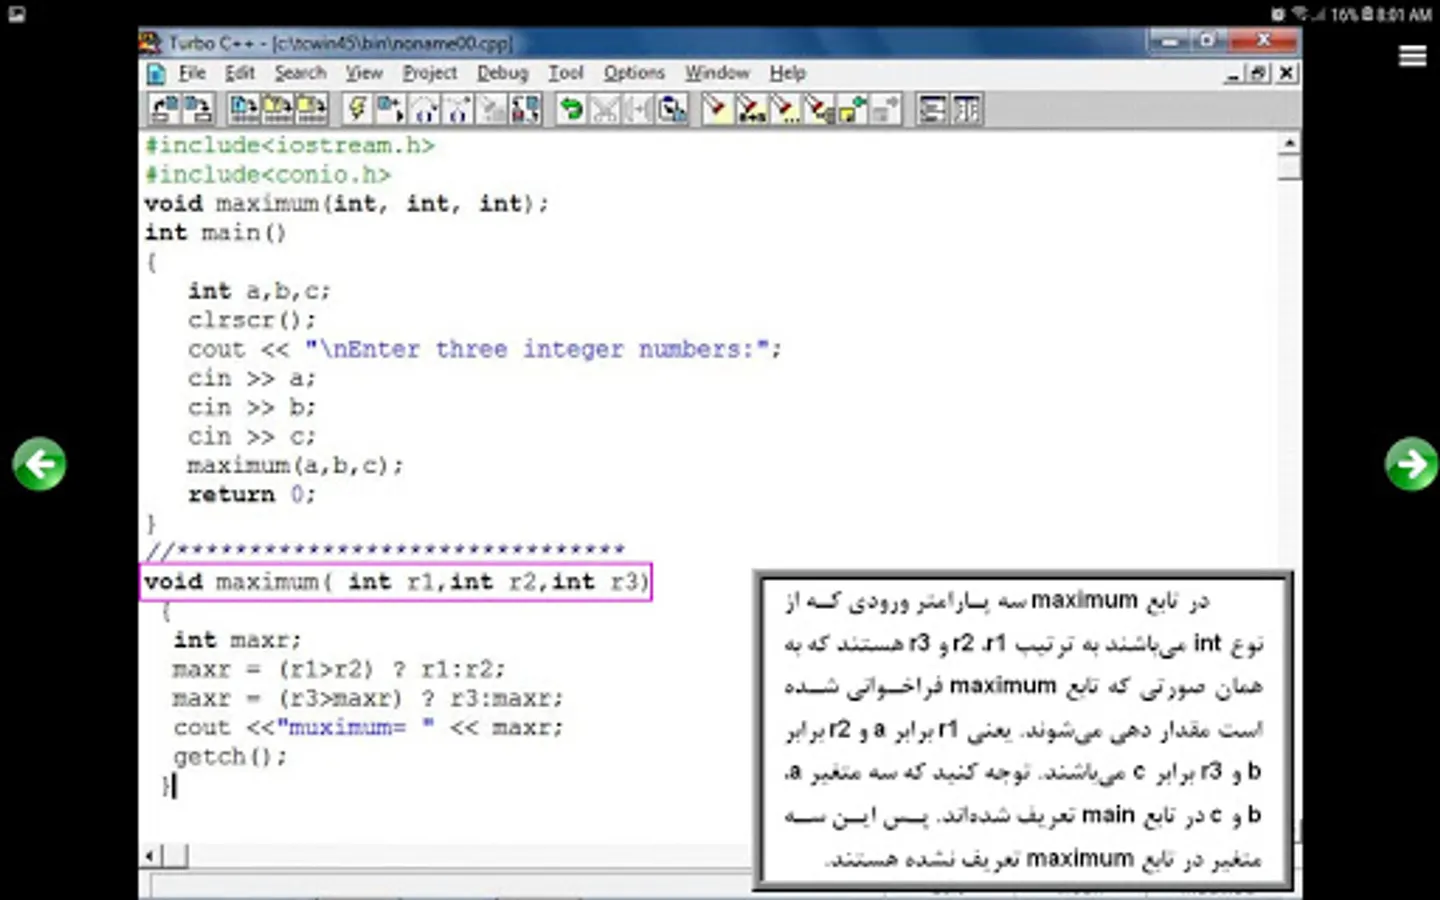Image resolution: width=1440 pixels, height=900 pixels.
Task: Open the Window menu
Action: coord(717,73)
